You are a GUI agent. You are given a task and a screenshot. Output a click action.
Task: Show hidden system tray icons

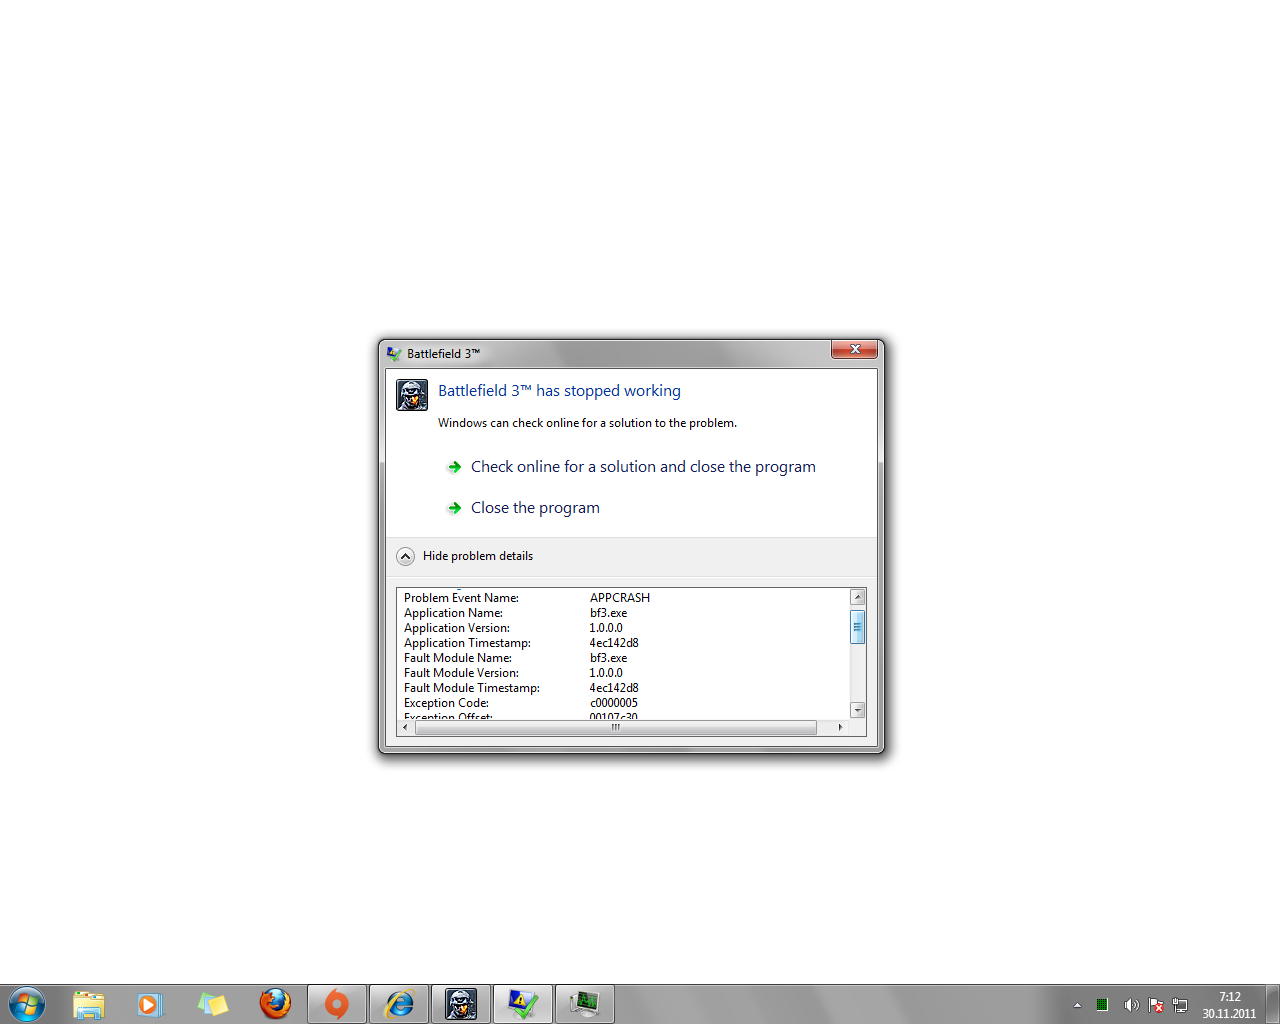tap(1077, 1005)
